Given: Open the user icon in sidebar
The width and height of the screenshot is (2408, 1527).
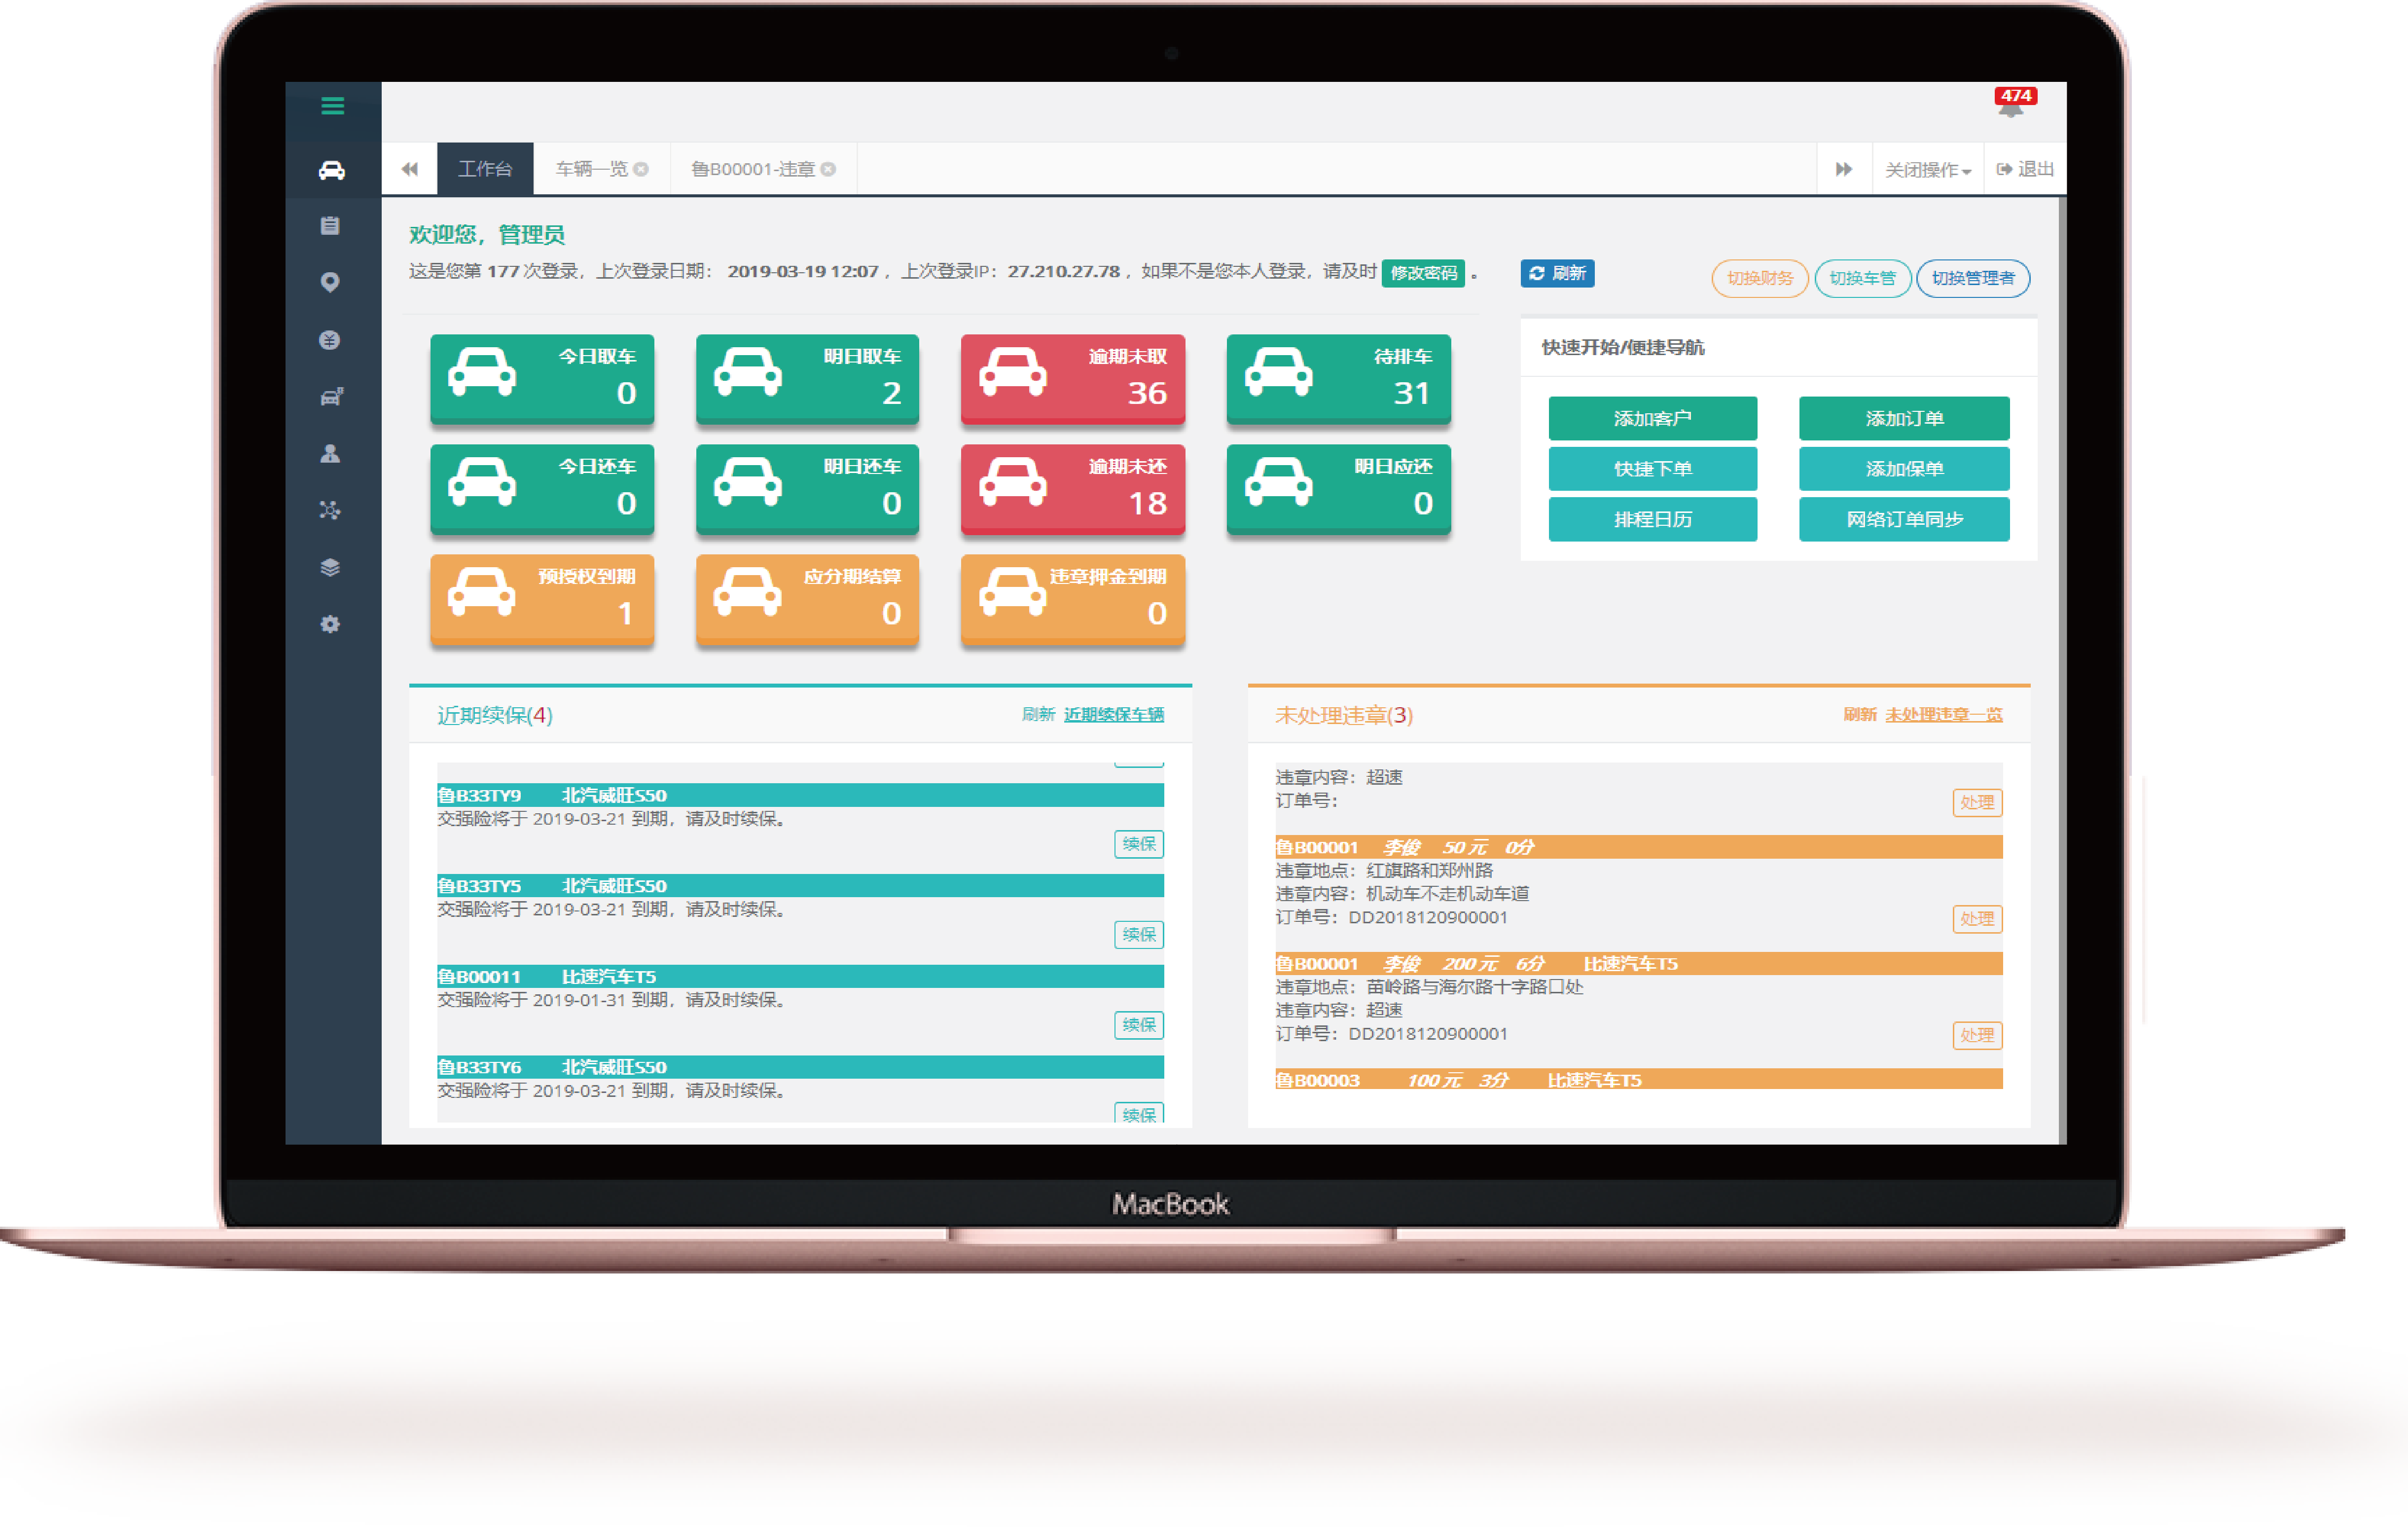Looking at the screenshot, I should point(330,454).
